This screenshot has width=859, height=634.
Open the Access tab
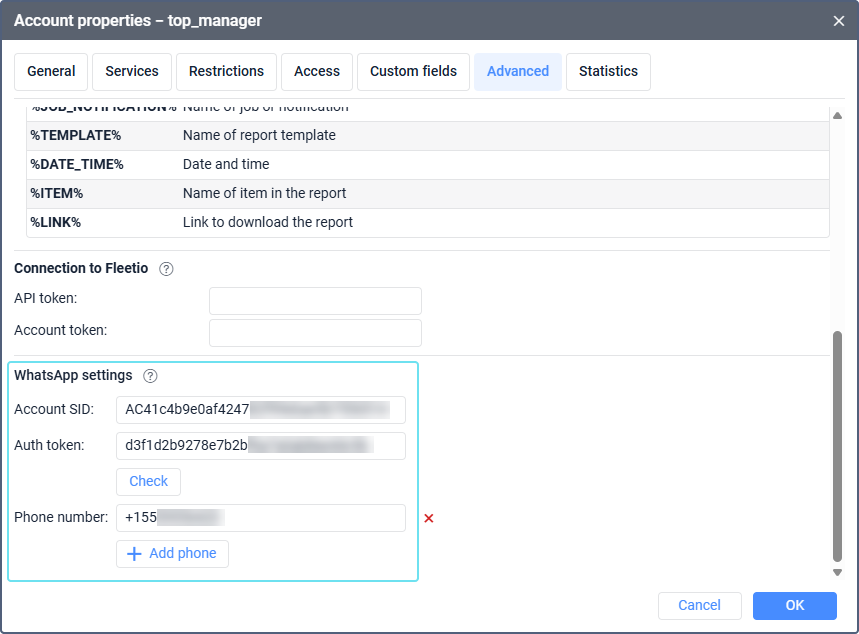tap(317, 71)
